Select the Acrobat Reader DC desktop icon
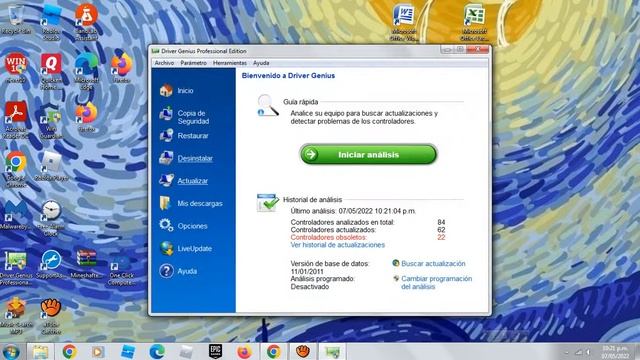 tap(16, 120)
